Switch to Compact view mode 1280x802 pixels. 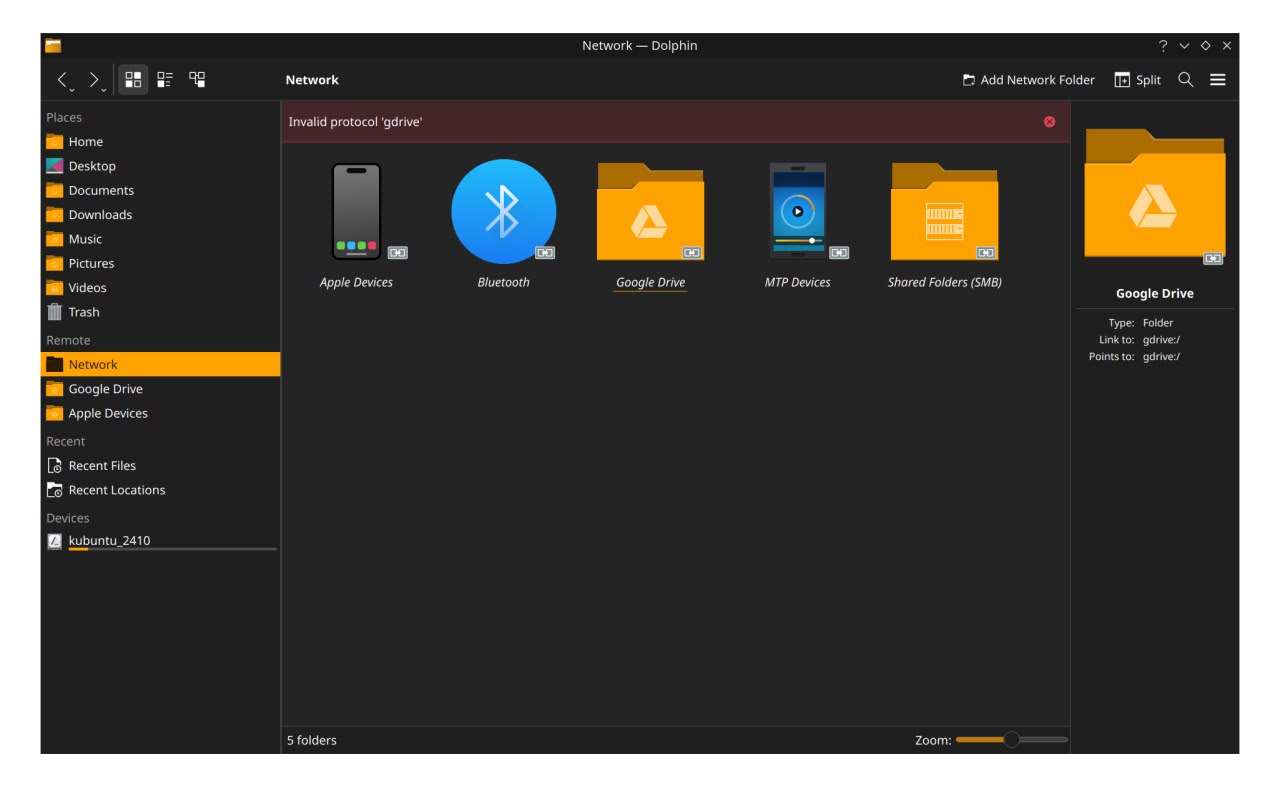pyautogui.click(x=165, y=79)
